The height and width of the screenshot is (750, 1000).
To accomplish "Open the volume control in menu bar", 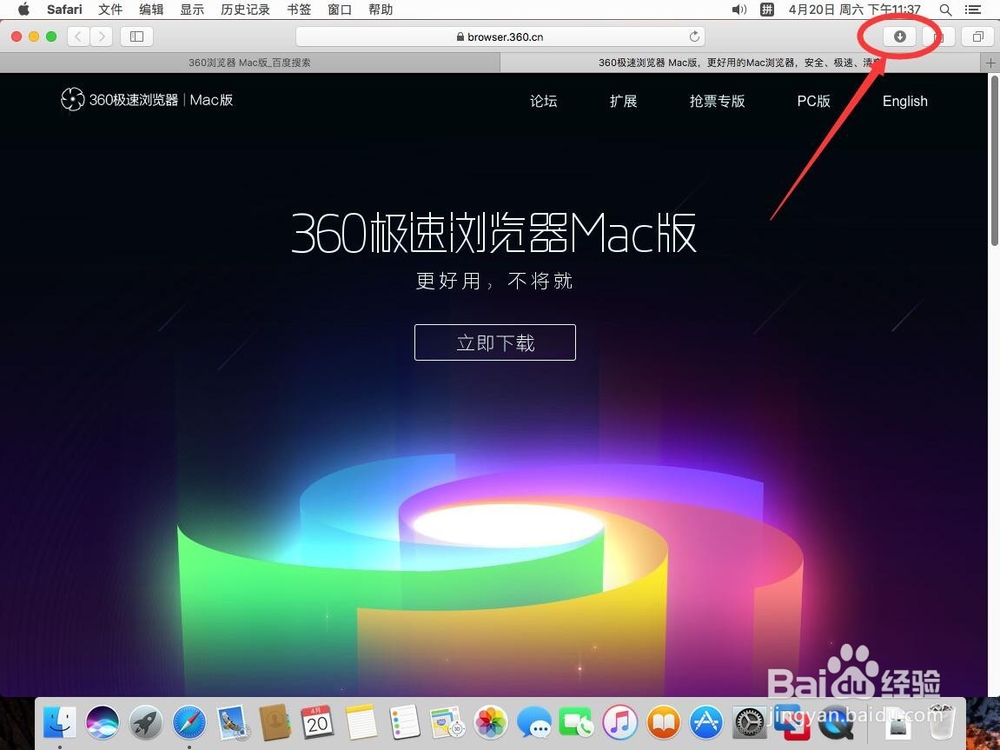I will pyautogui.click(x=739, y=10).
